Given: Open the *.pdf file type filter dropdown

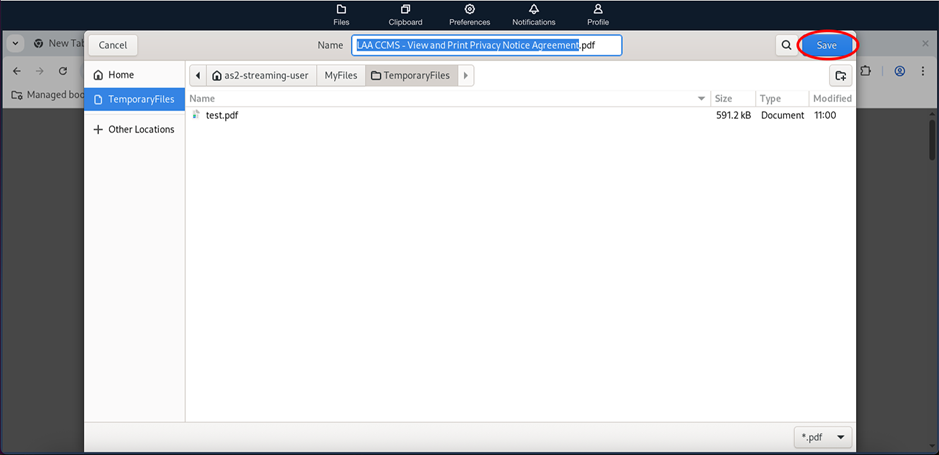Looking at the screenshot, I should [825, 437].
